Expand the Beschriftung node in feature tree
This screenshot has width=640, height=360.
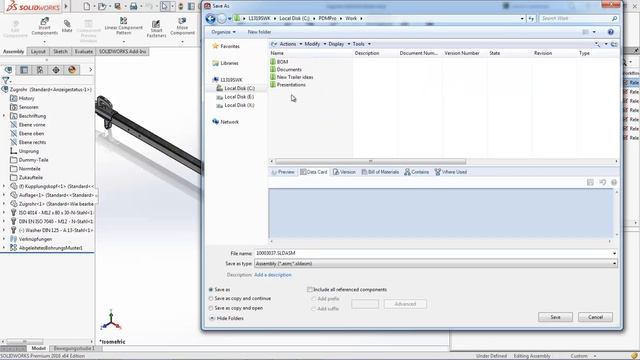(x=4, y=116)
